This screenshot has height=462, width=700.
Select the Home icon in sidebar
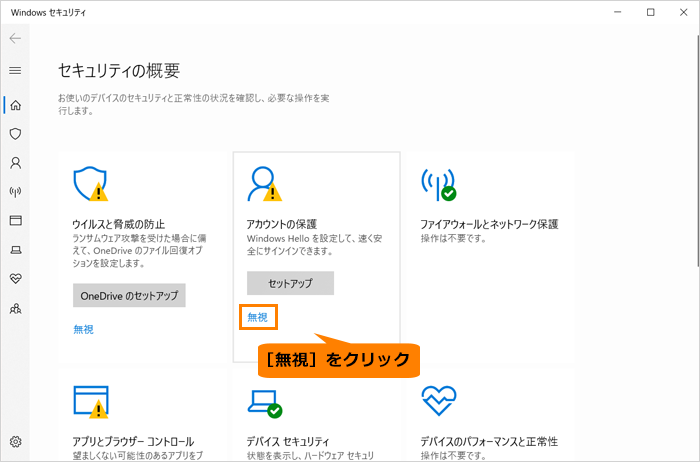click(x=16, y=105)
